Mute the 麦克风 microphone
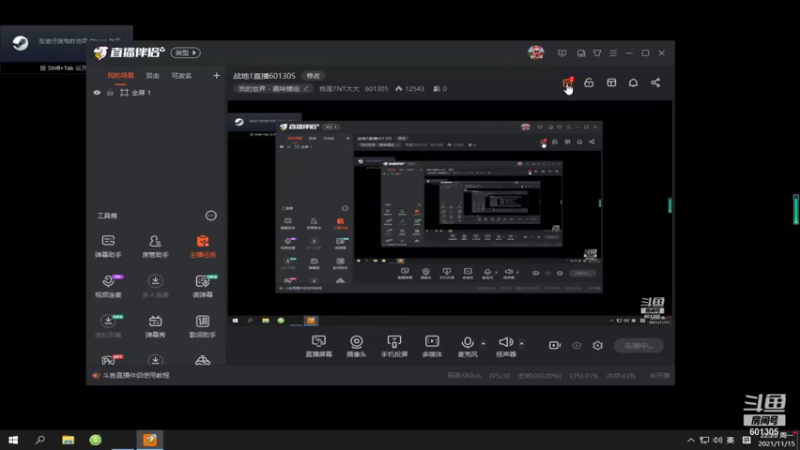Image resolution: width=800 pixels, height=450 pixels. pyautogui.click(x=467, y=346)
